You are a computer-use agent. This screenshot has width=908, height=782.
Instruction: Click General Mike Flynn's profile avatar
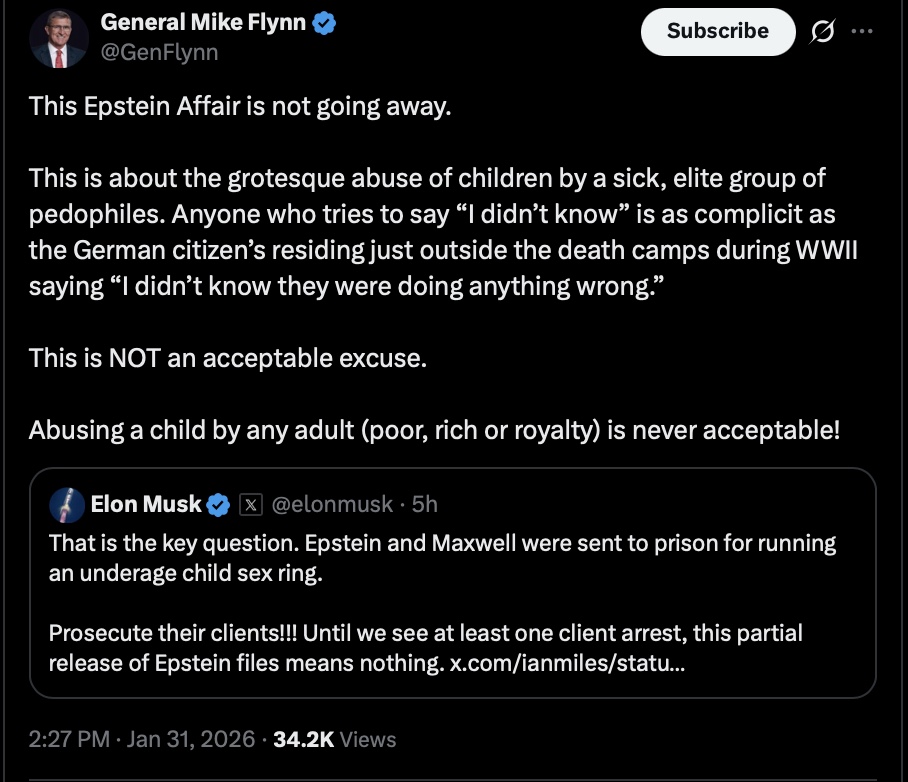click(59, 38)
